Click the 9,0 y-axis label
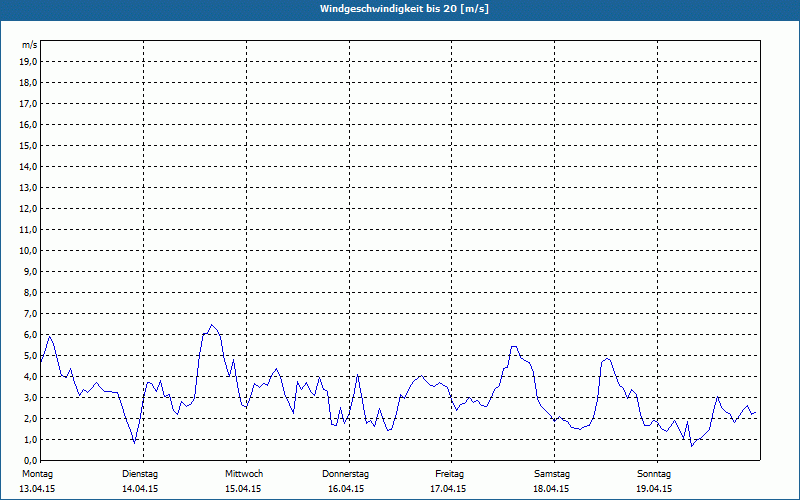The width and height of the screenshot is (800, 500). (x=30, y=271)
